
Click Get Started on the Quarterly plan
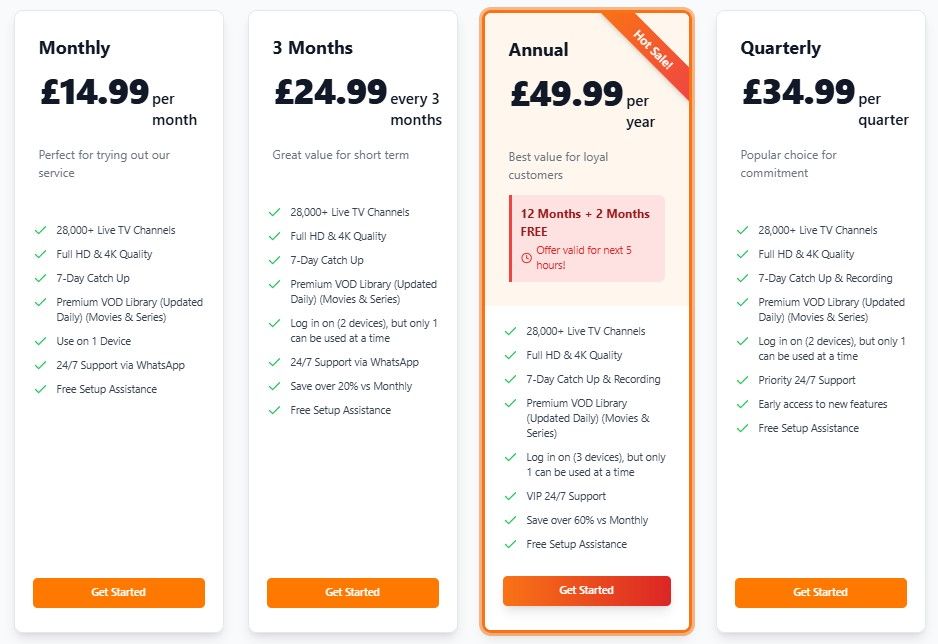(820, 592)
